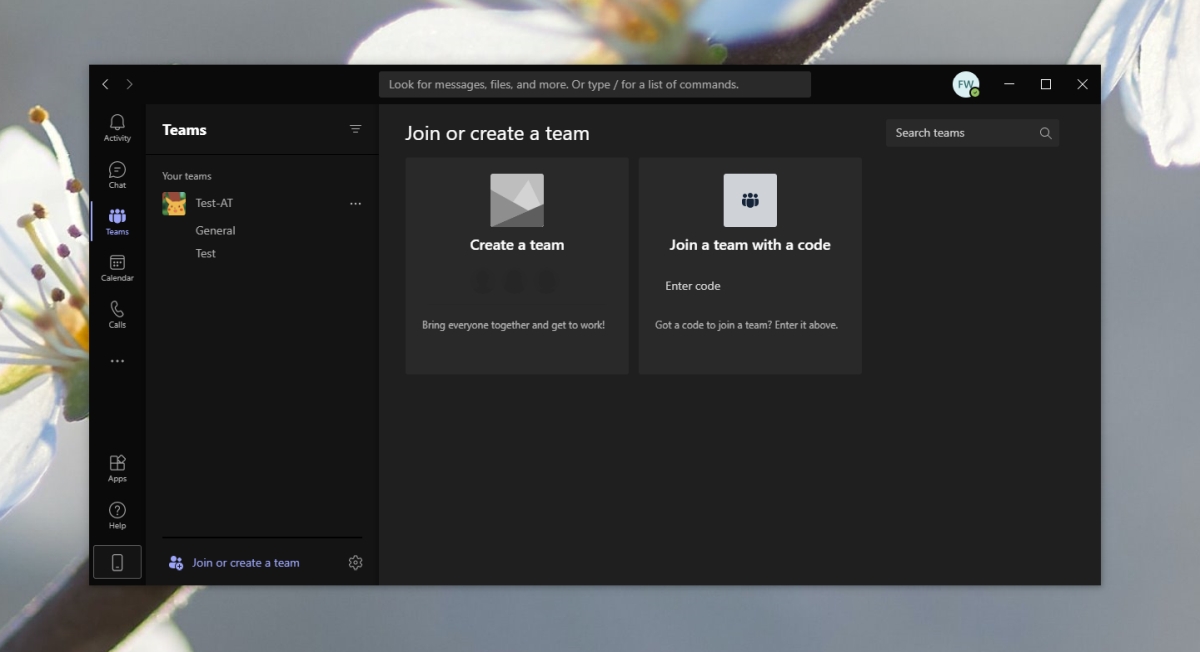This screenshot has width=1200, height=652.
Task: Focus the Search teams box
Action: [x=972, y=133]
